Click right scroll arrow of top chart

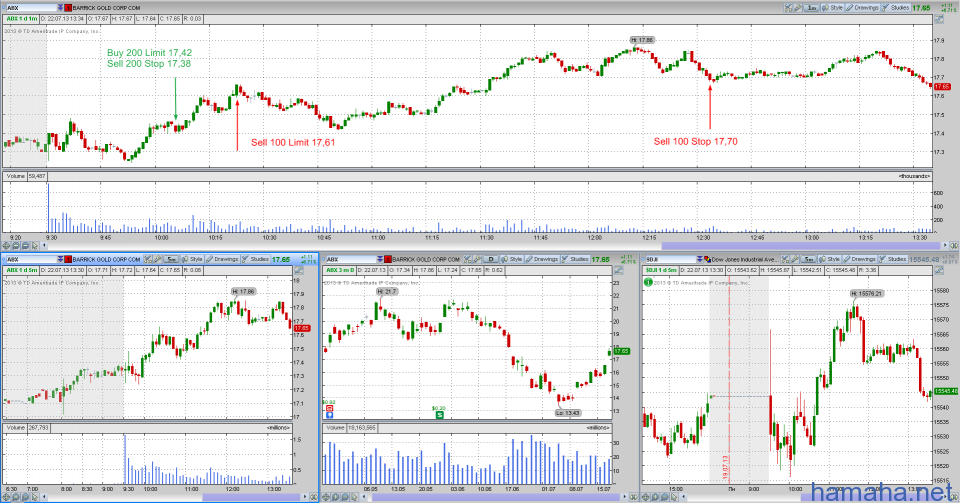pyautogui.click(x=945, y=245)
